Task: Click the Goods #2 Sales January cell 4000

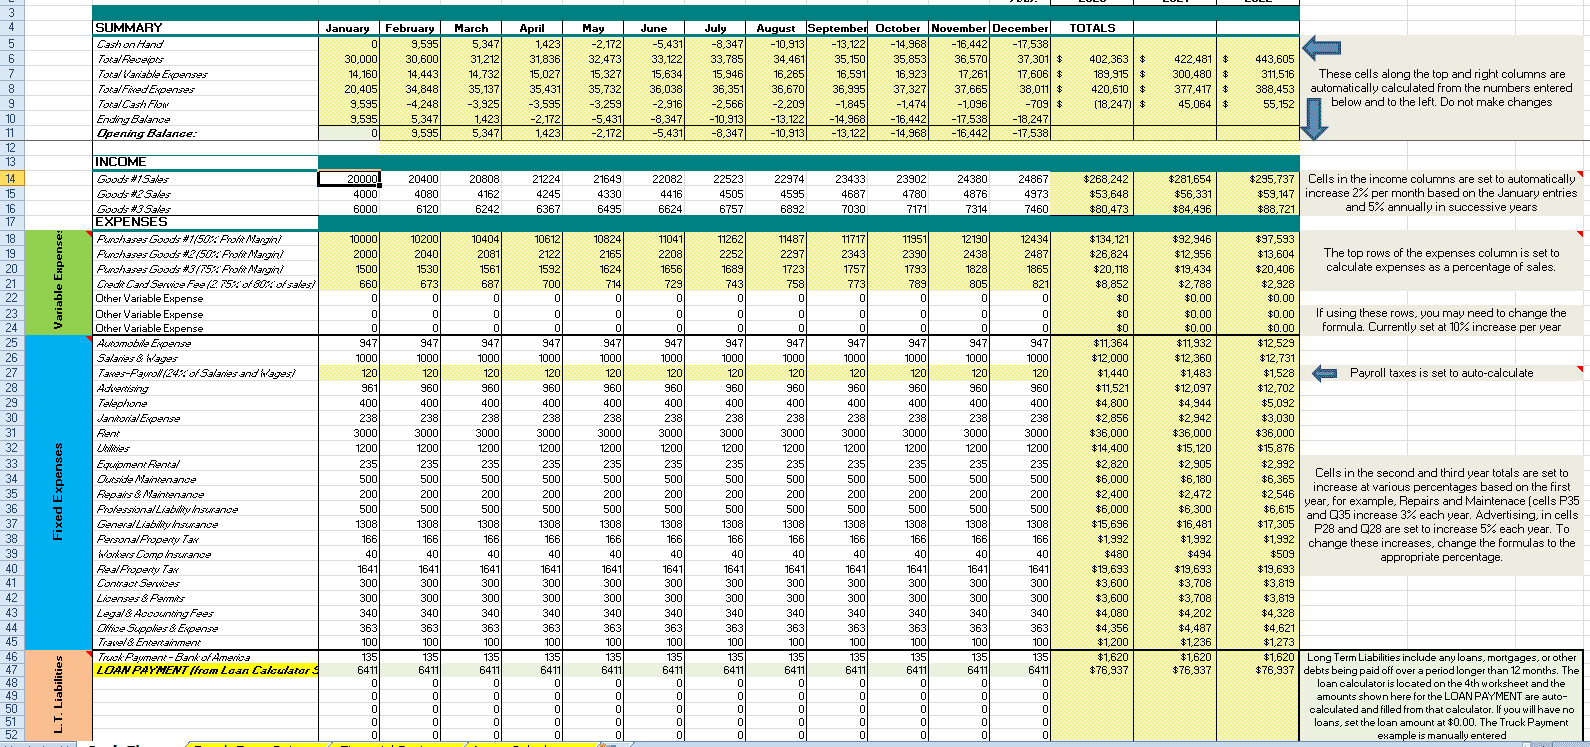Action: (x=349, y=194)
